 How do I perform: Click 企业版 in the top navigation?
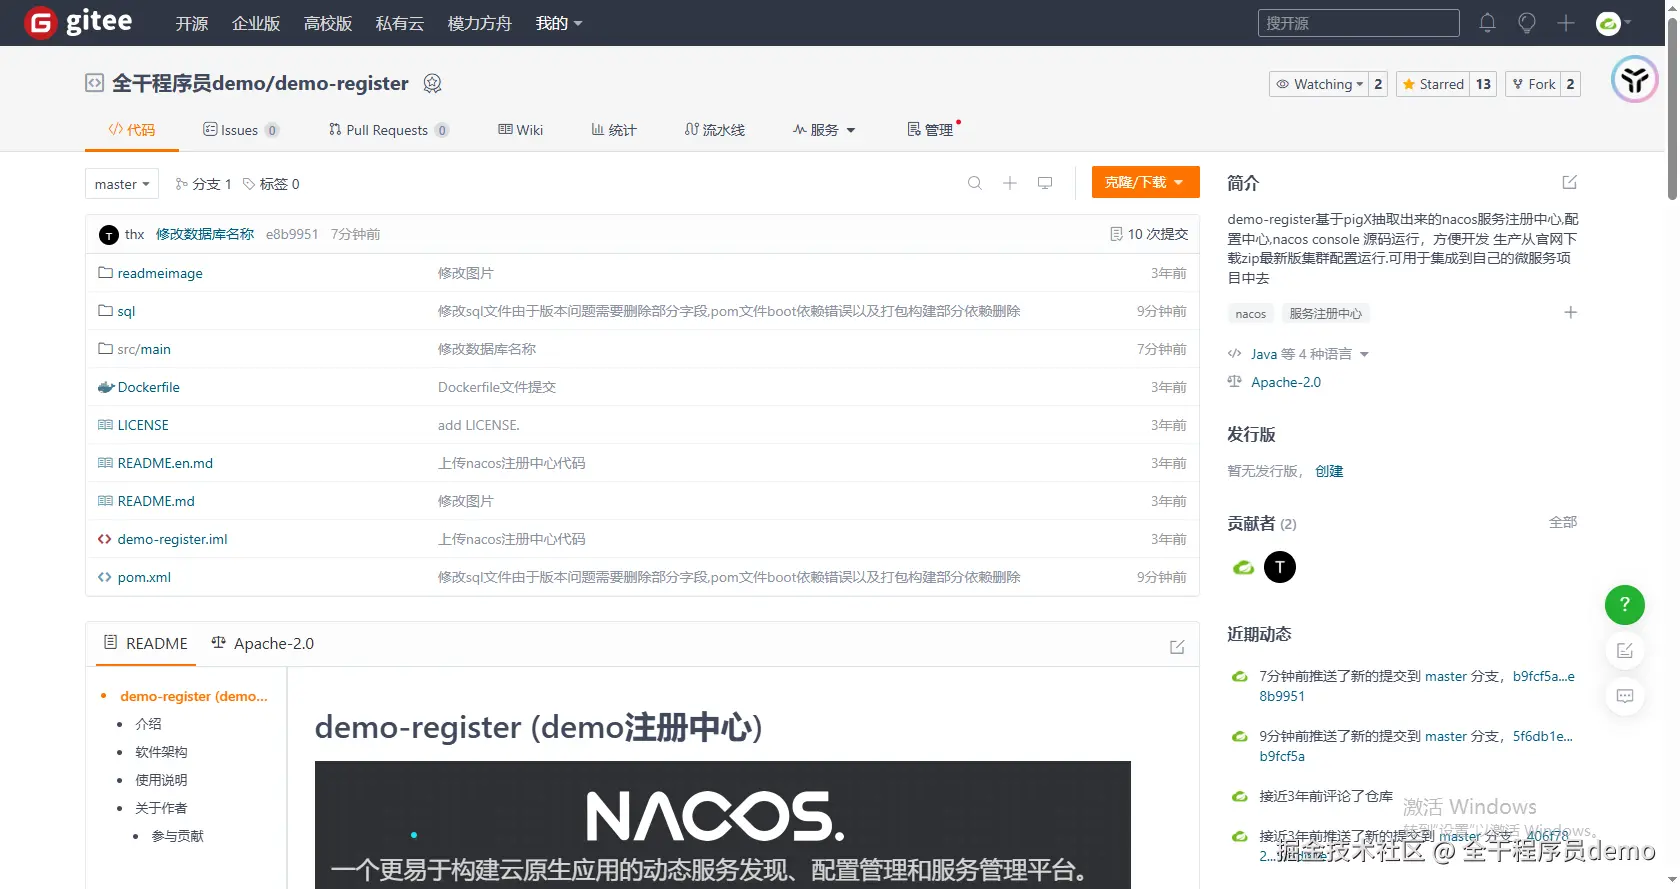point(256,23)
